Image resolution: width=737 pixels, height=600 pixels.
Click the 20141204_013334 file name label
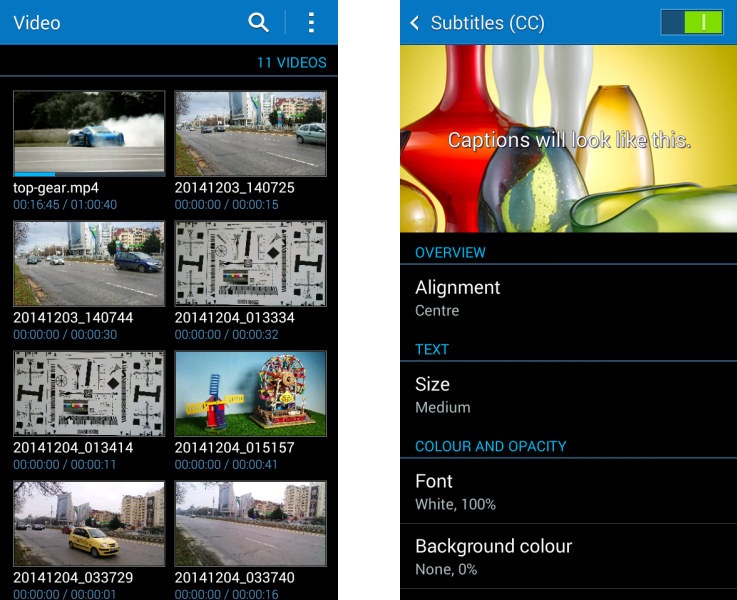click(x=235, y=318)
